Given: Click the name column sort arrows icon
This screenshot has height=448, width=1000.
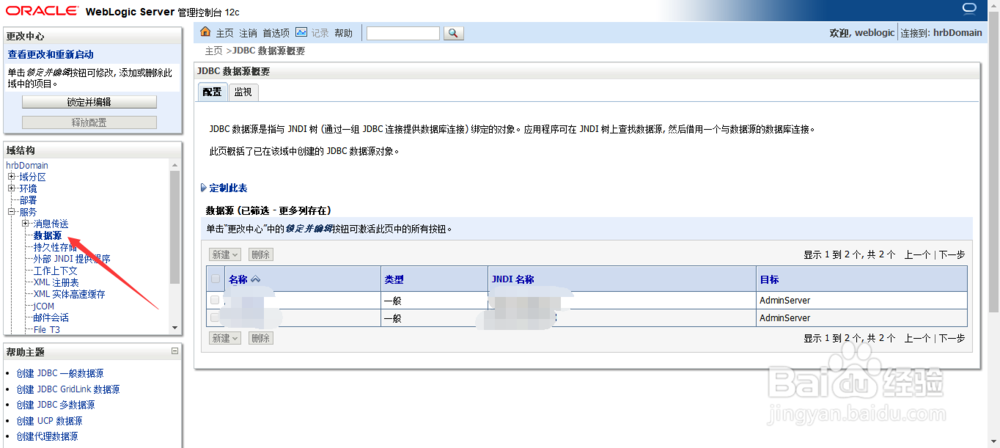Looking at the screenshot, I should (x=256, y=280).
